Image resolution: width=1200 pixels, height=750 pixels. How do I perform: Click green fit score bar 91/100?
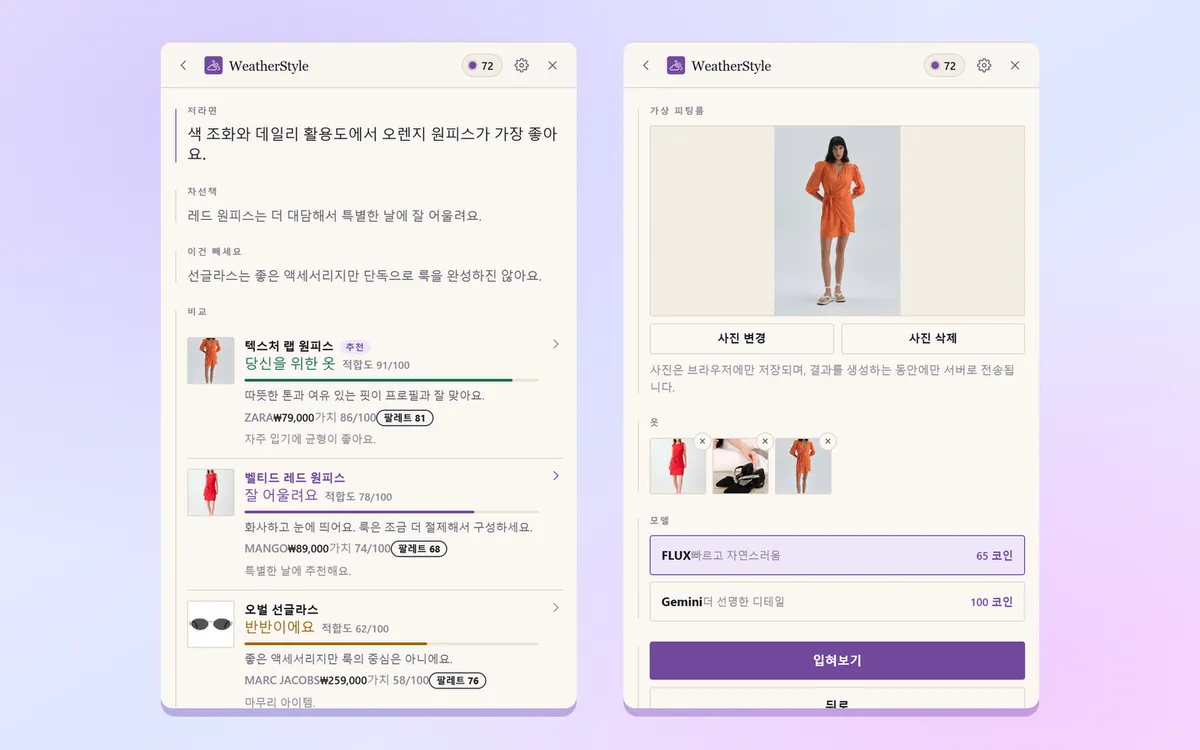click(391, 380)
